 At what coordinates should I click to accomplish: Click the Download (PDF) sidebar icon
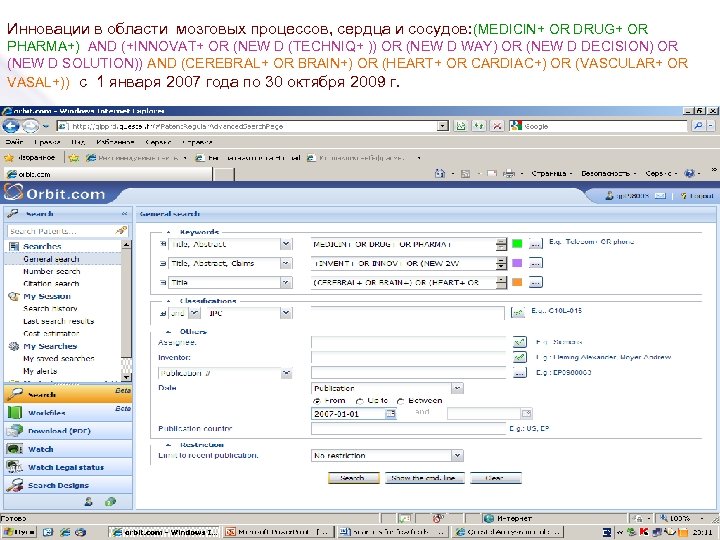tap(15, 431)
